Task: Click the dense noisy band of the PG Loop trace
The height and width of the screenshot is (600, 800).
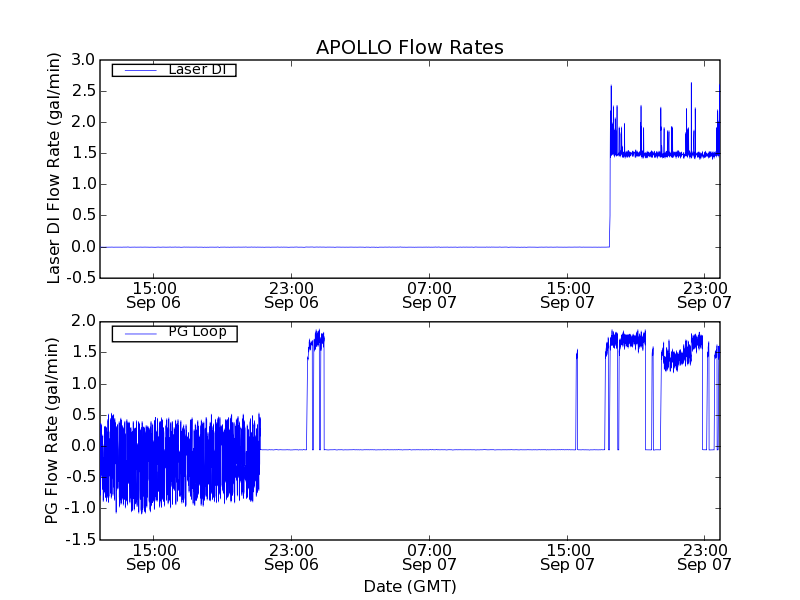Action: pyautogui.click(x=180, y=463)
